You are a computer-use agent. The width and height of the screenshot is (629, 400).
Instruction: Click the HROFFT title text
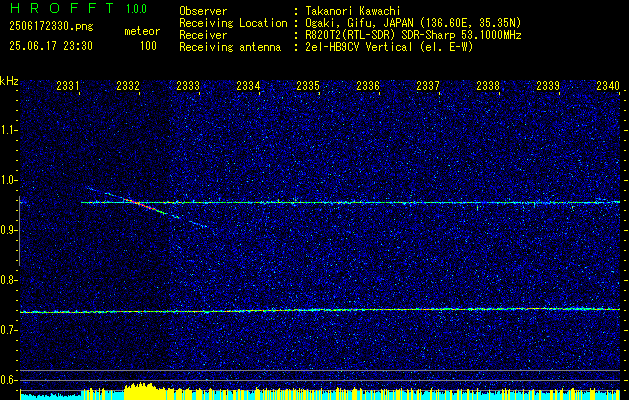62,8
